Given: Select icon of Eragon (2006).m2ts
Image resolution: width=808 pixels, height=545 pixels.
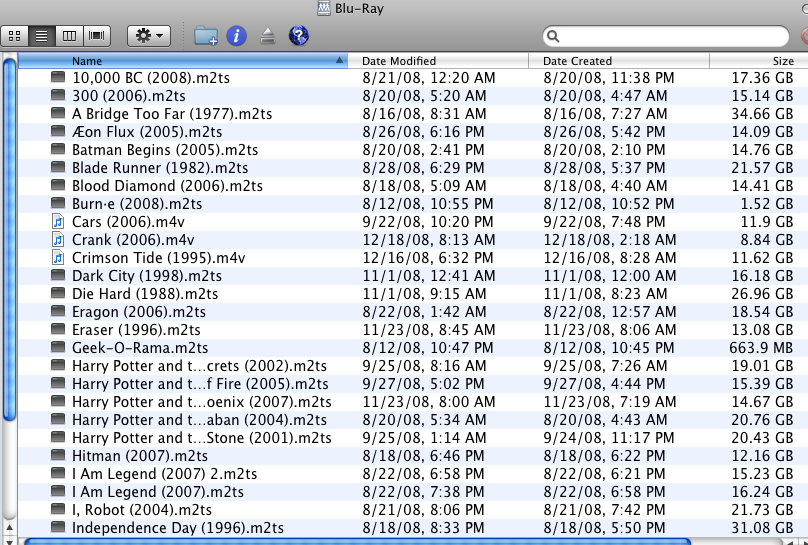Looking at the screenshot, I should tap(58, 312).
